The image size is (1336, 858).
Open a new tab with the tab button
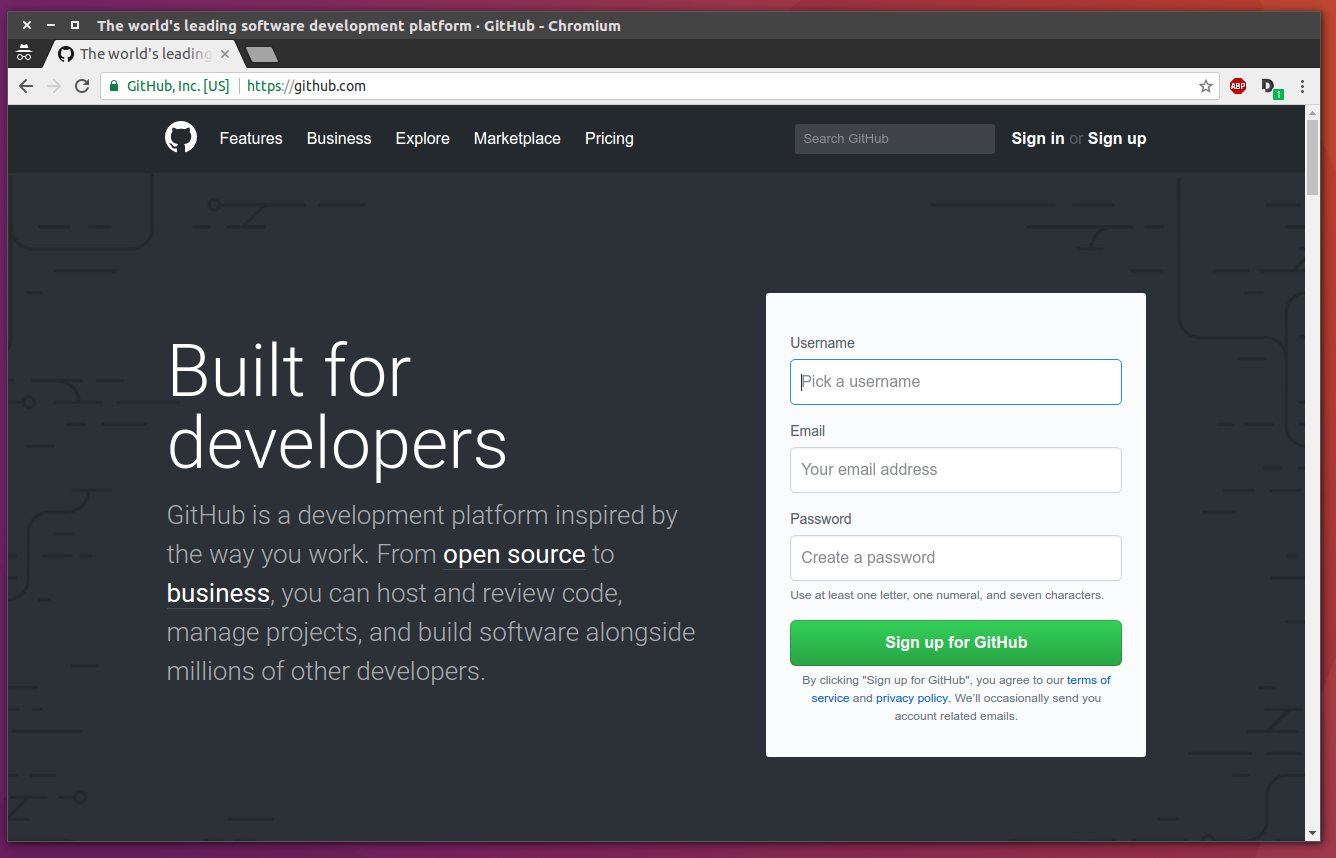click(262, 54)
